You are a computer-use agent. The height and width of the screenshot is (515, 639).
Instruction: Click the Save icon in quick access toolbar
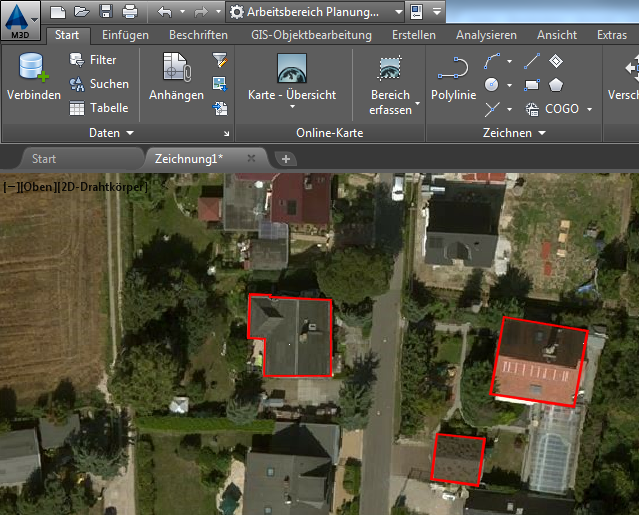click(x=105, y=12)
